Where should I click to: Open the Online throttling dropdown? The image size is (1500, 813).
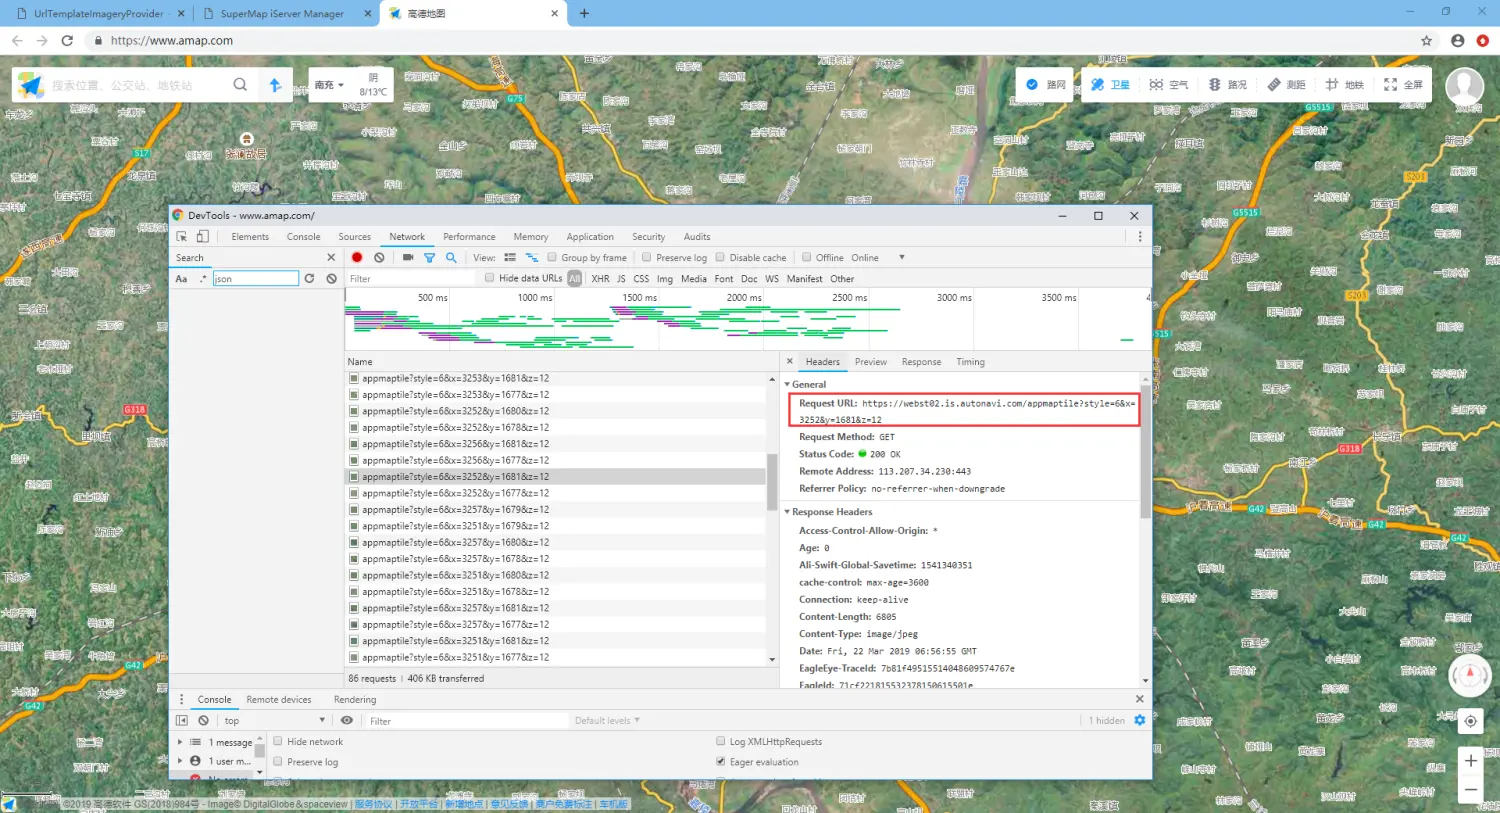coord(878,257)
